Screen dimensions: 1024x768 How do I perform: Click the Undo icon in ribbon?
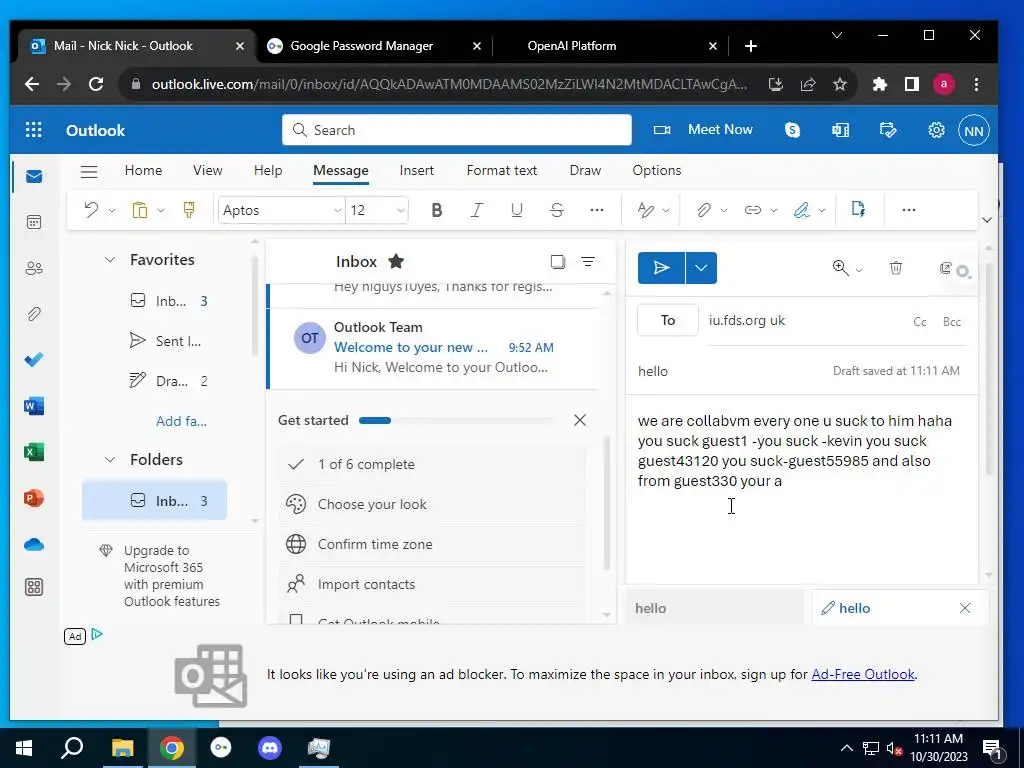(x=91, y=210)
